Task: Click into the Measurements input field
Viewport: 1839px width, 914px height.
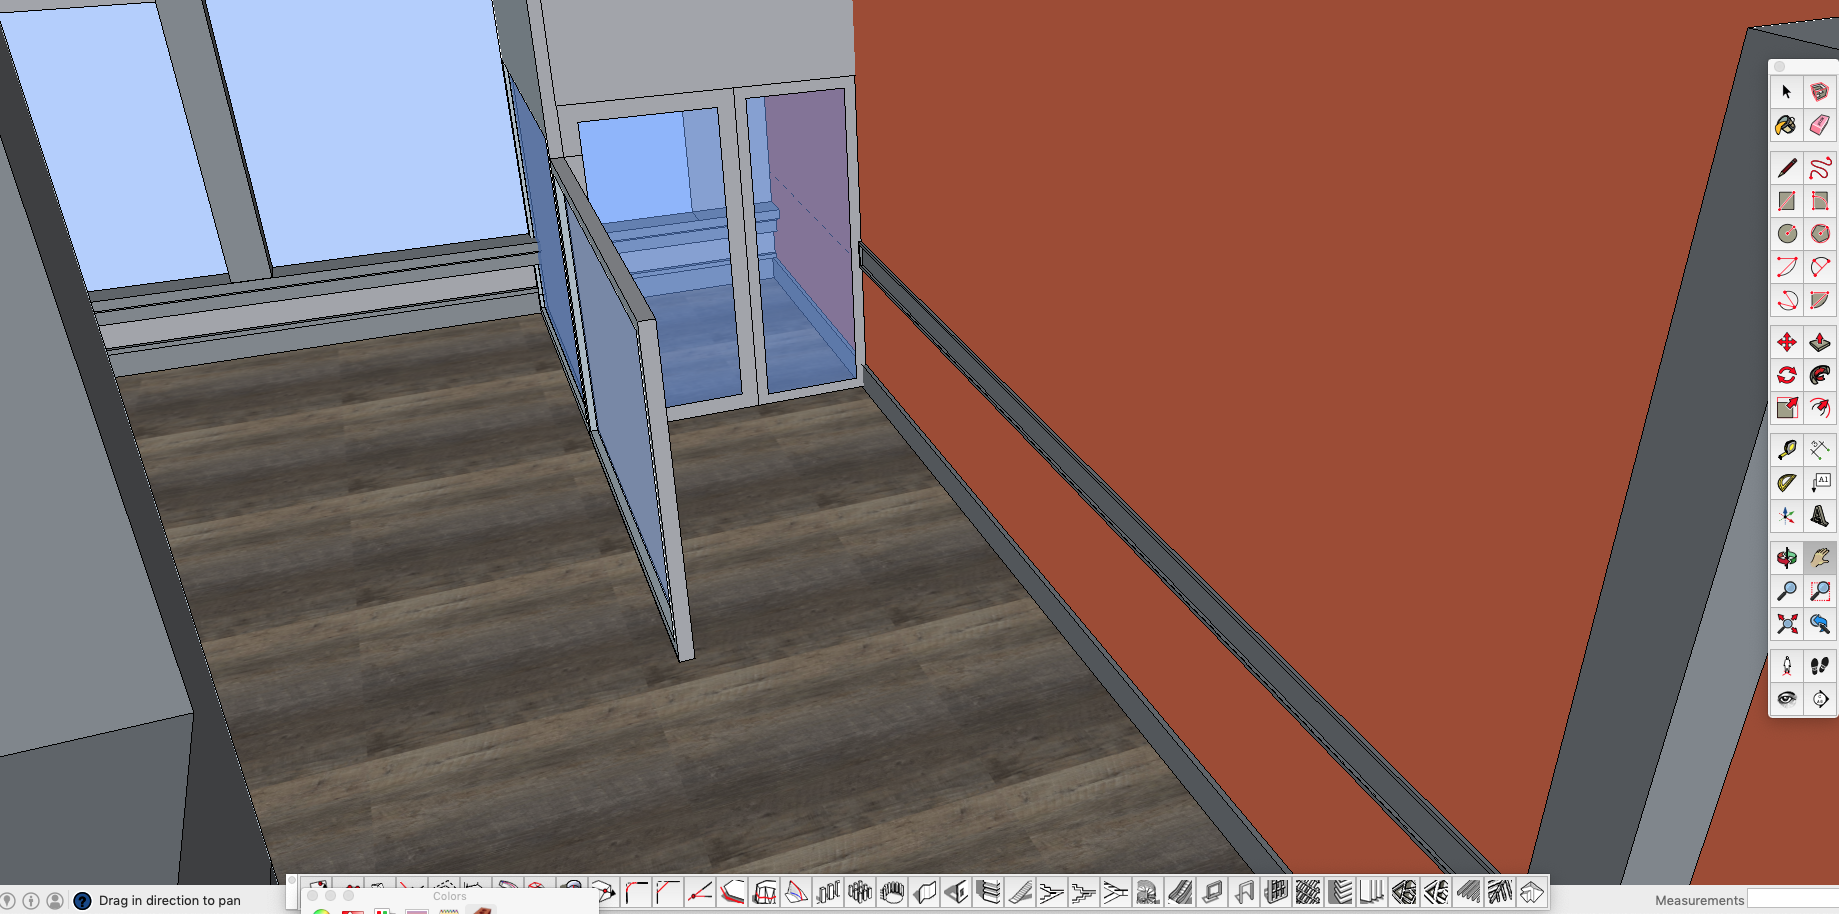Action: [1793, 899]
